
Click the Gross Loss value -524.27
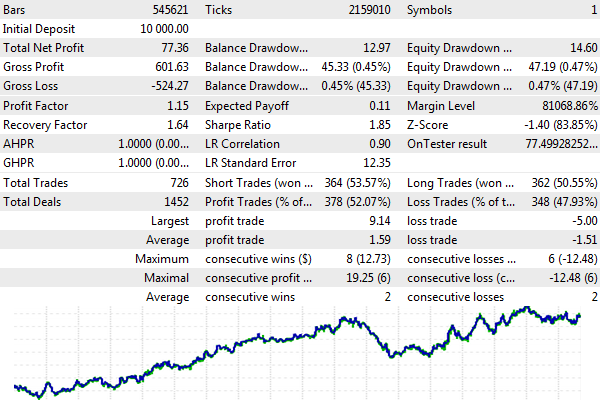(170, 86)
